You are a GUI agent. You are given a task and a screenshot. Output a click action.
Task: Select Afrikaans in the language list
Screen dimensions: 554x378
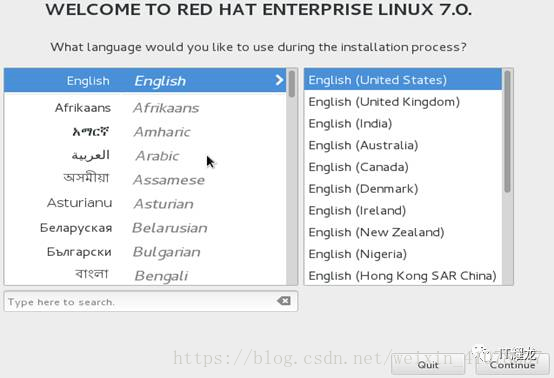click(x=145, y=107)
